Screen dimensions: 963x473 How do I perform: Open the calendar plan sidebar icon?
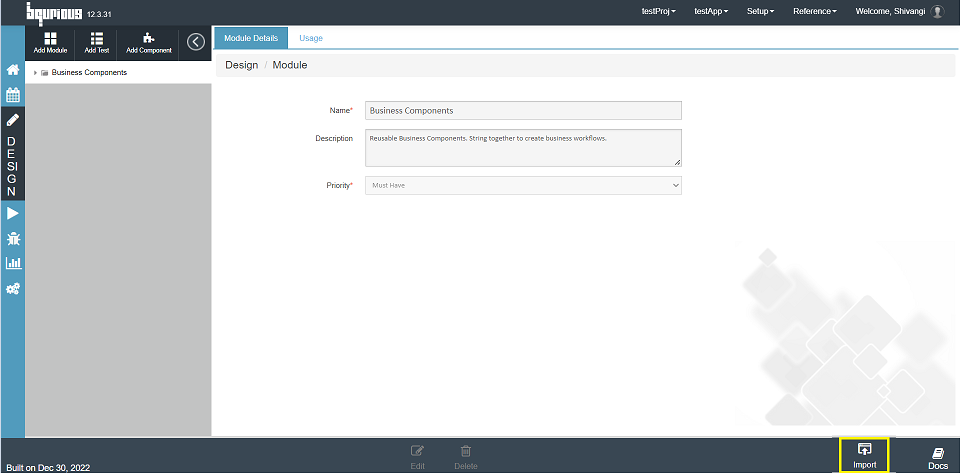(x=12, y=95)
